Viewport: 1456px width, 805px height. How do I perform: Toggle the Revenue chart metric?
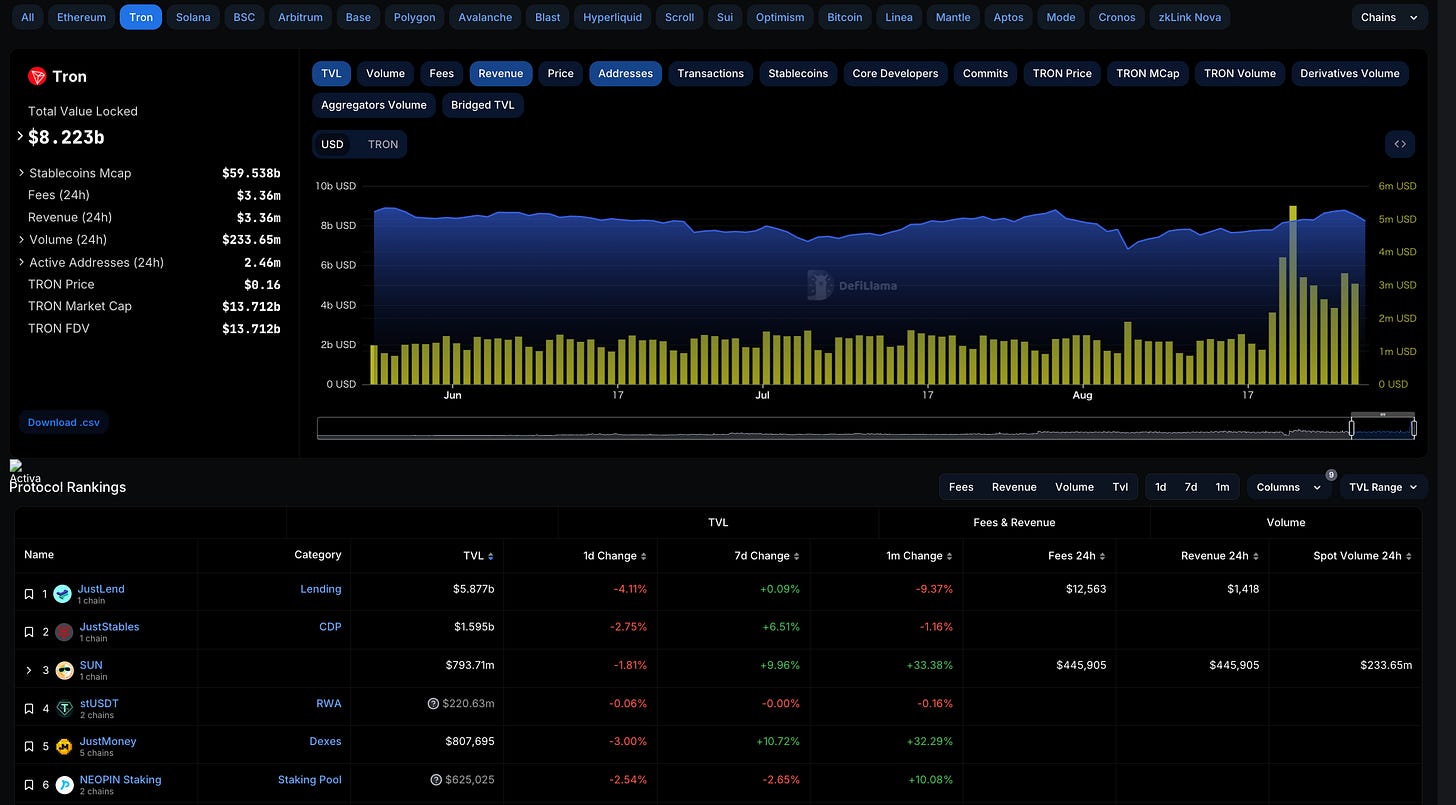click(501, 73)
